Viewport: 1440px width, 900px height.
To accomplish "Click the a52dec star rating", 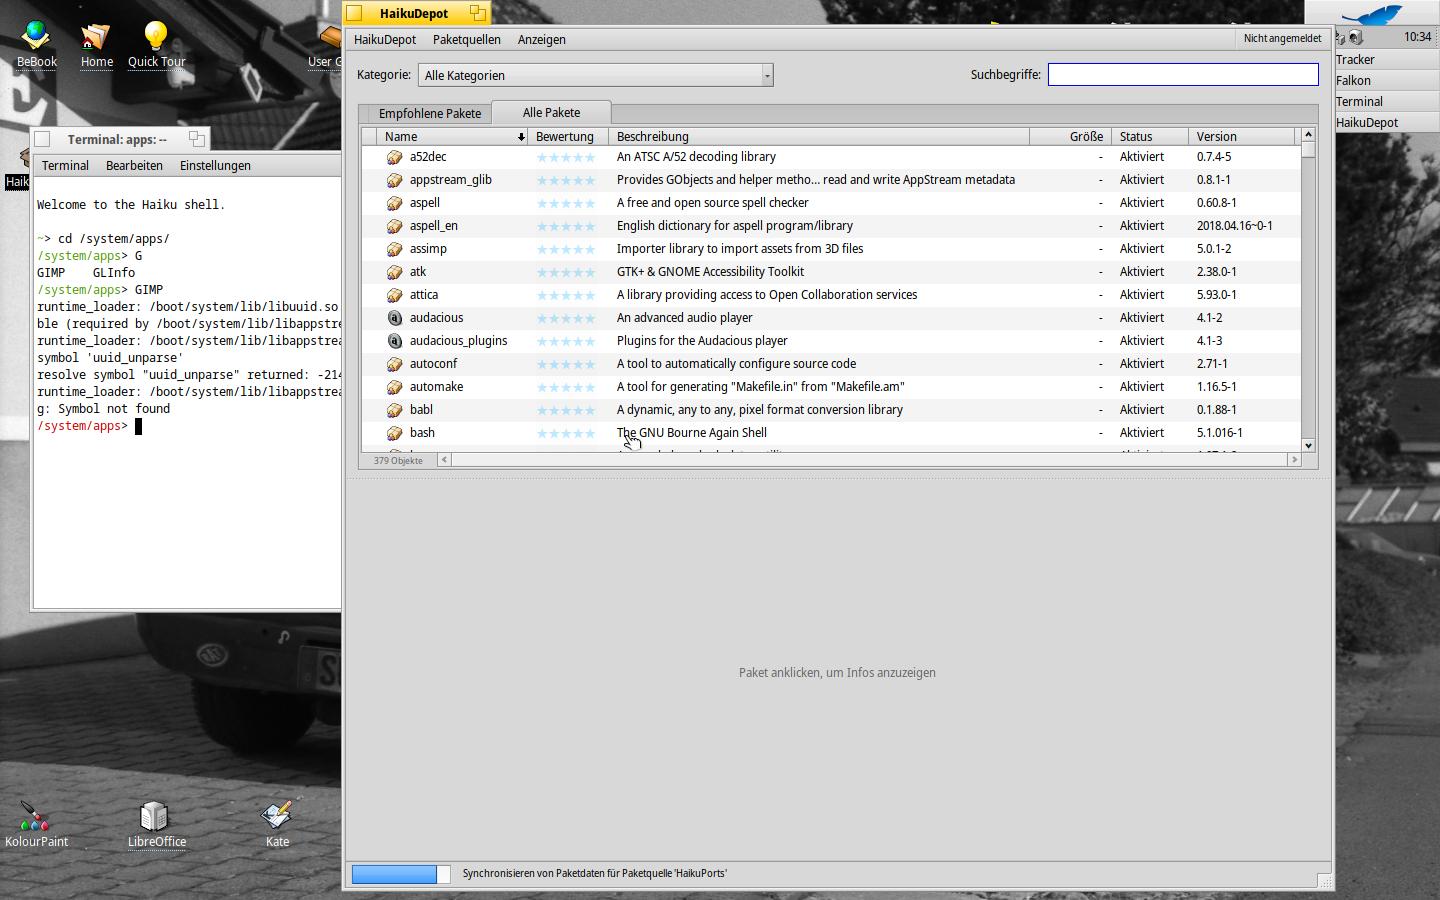I will click(566, 157).
